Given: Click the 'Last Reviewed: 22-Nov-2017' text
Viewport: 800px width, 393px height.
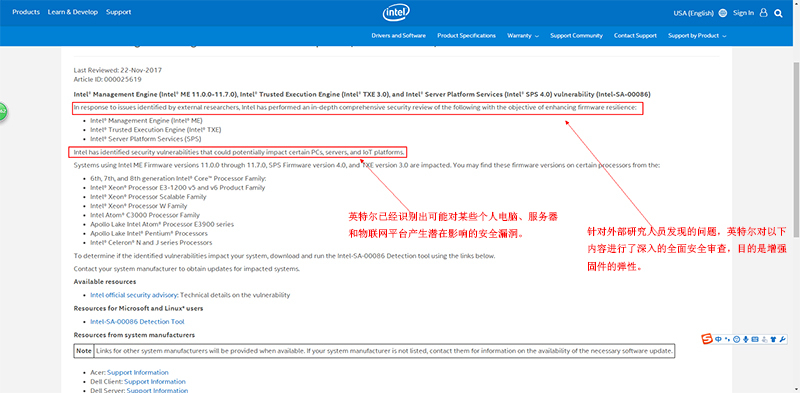Looking at the screenshot, I should point(118,70).
